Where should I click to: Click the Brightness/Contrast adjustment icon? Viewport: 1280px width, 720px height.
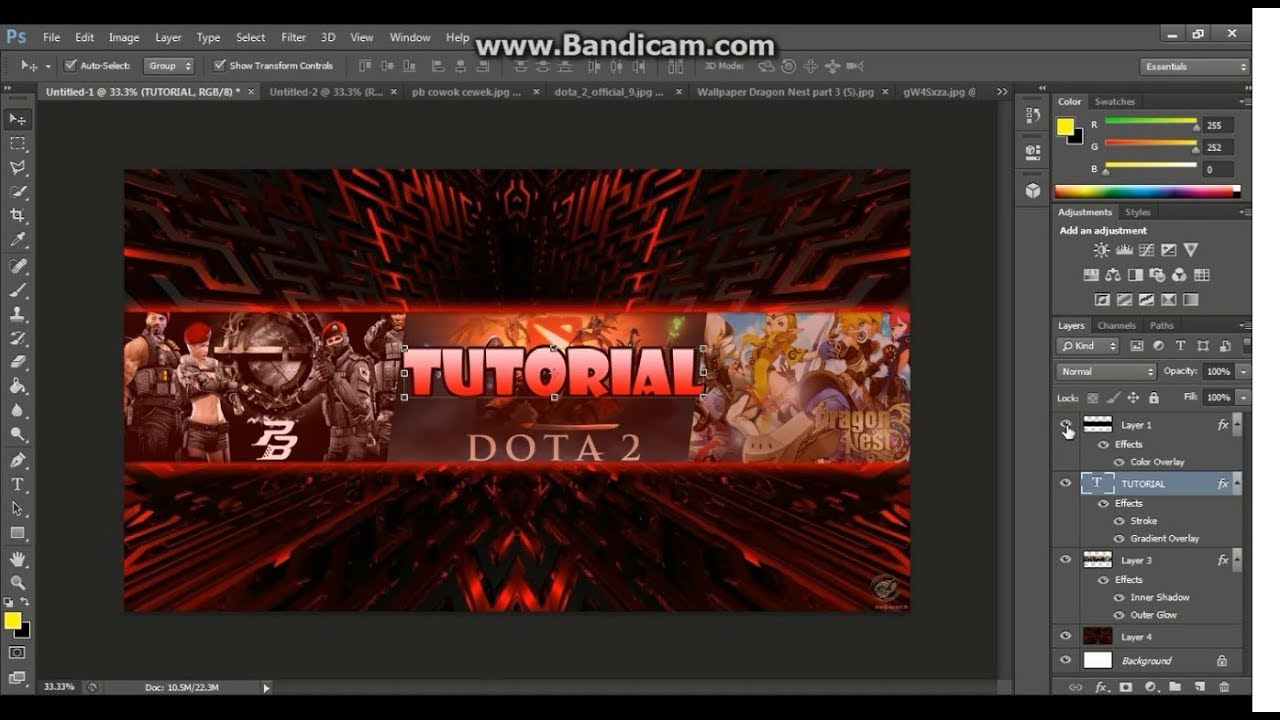(1101, 250)
